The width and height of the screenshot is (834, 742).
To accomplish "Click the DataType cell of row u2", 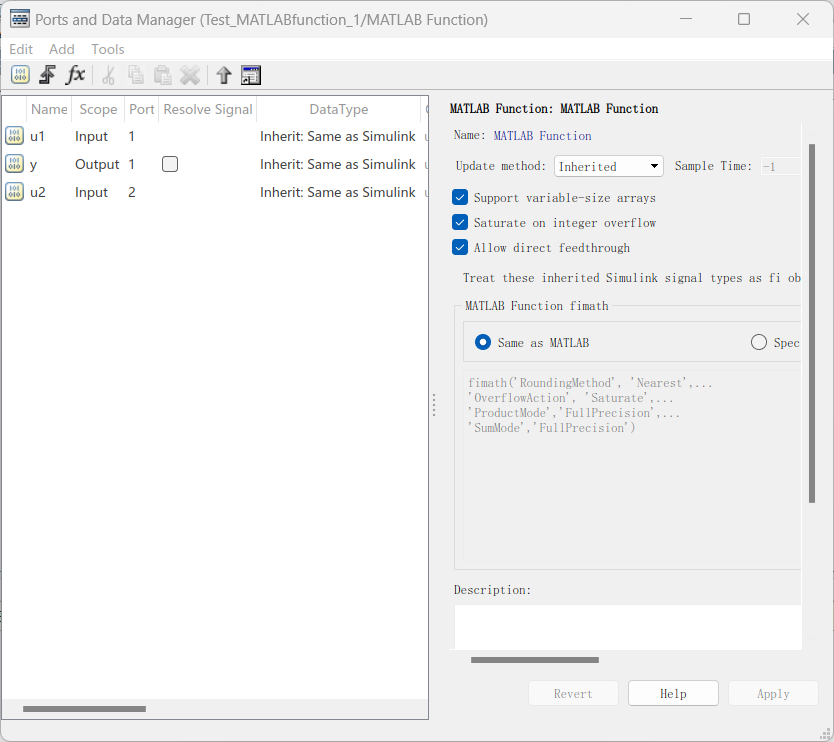I will coord(338,192).
